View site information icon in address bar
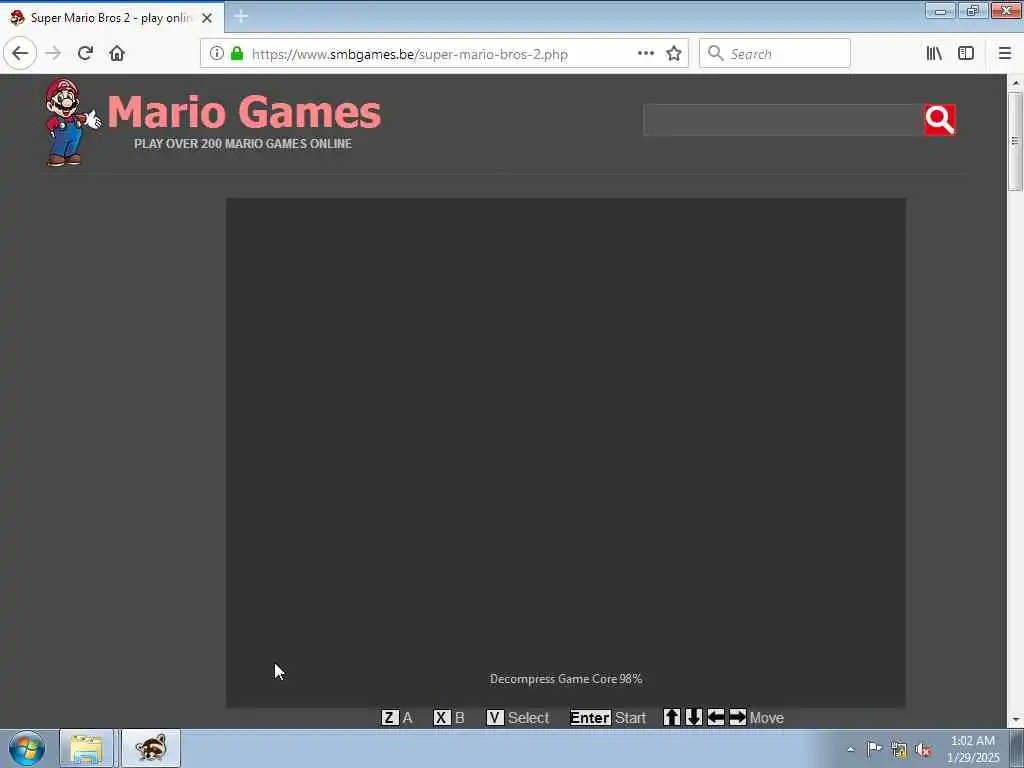The image size is (1024, 768). tap(217, 54)
